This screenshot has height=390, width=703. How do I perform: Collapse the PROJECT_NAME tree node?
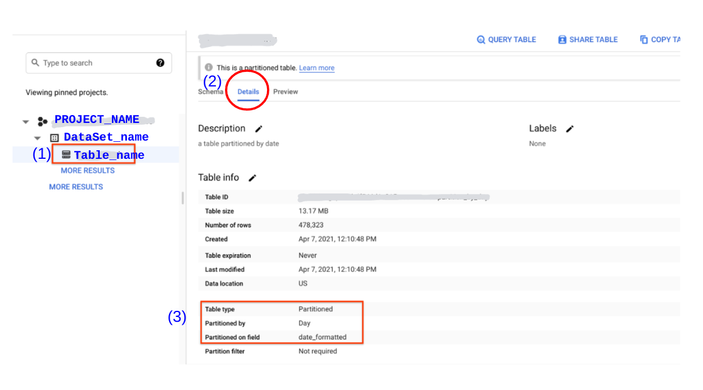point(26,121)
